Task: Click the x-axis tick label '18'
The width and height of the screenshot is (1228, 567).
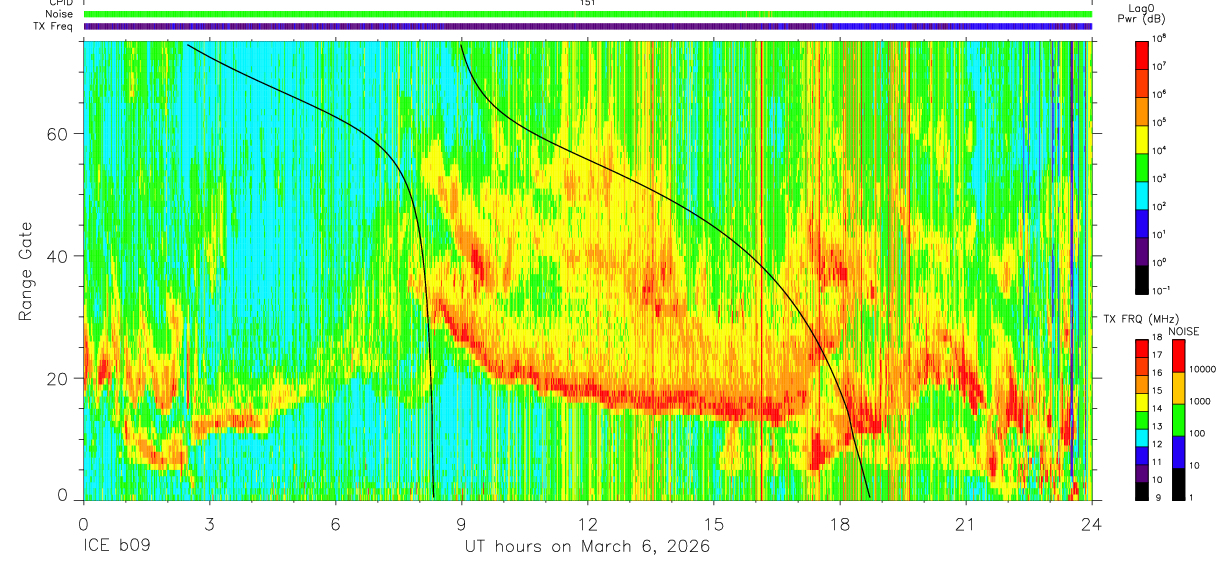Action: pos(840,524)
